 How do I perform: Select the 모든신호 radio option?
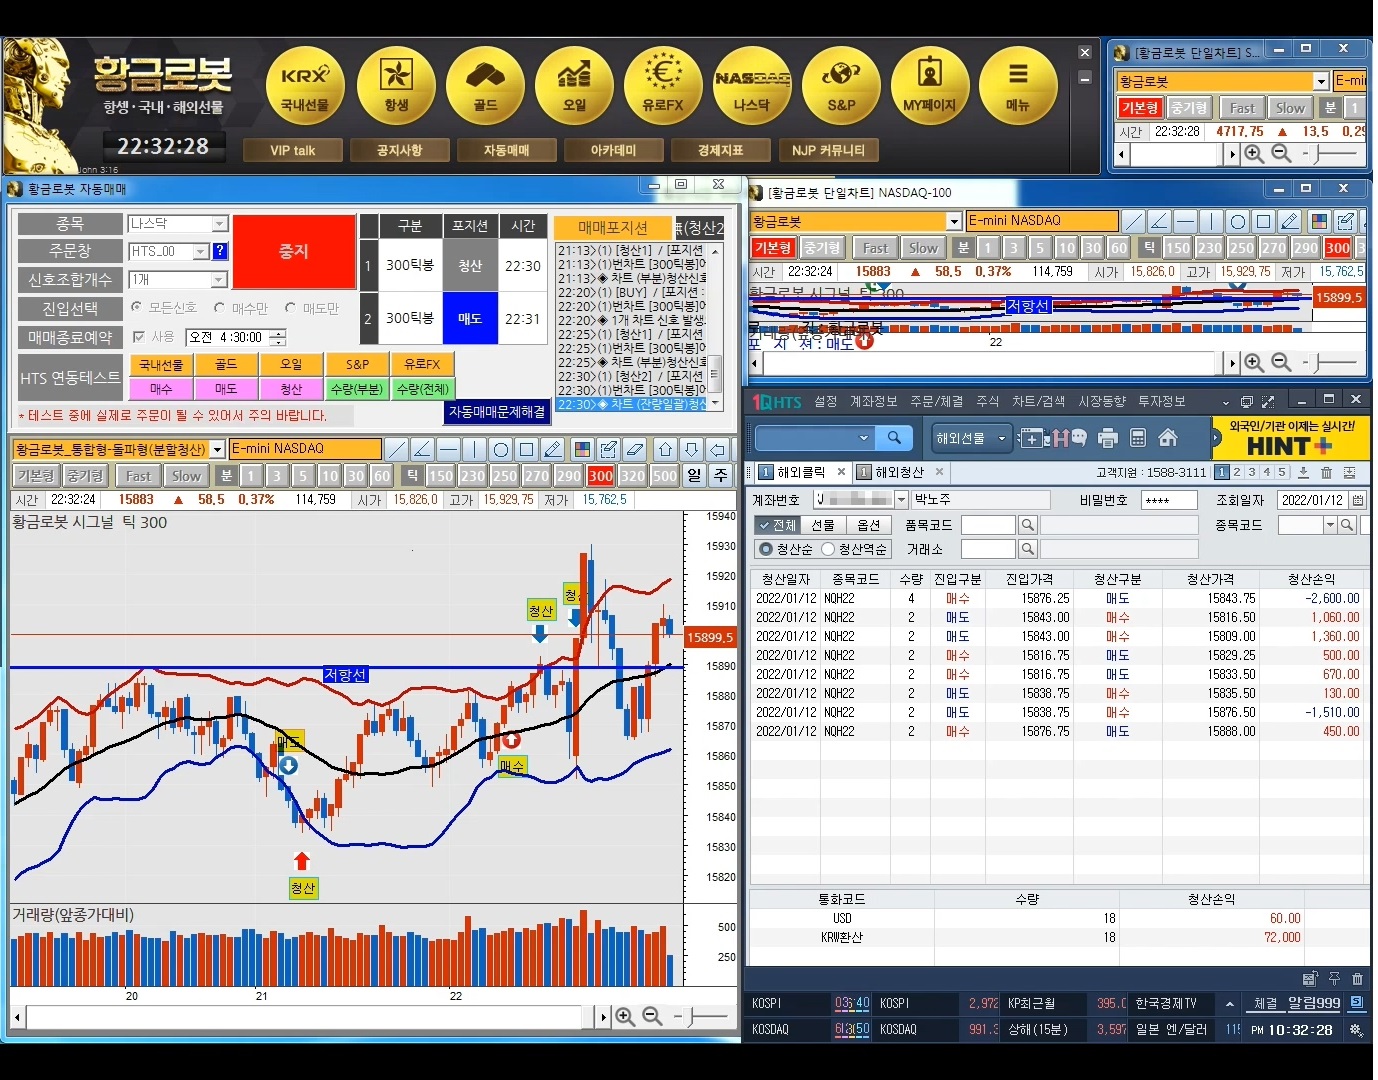pyautogui.click(x=136, y=307)
